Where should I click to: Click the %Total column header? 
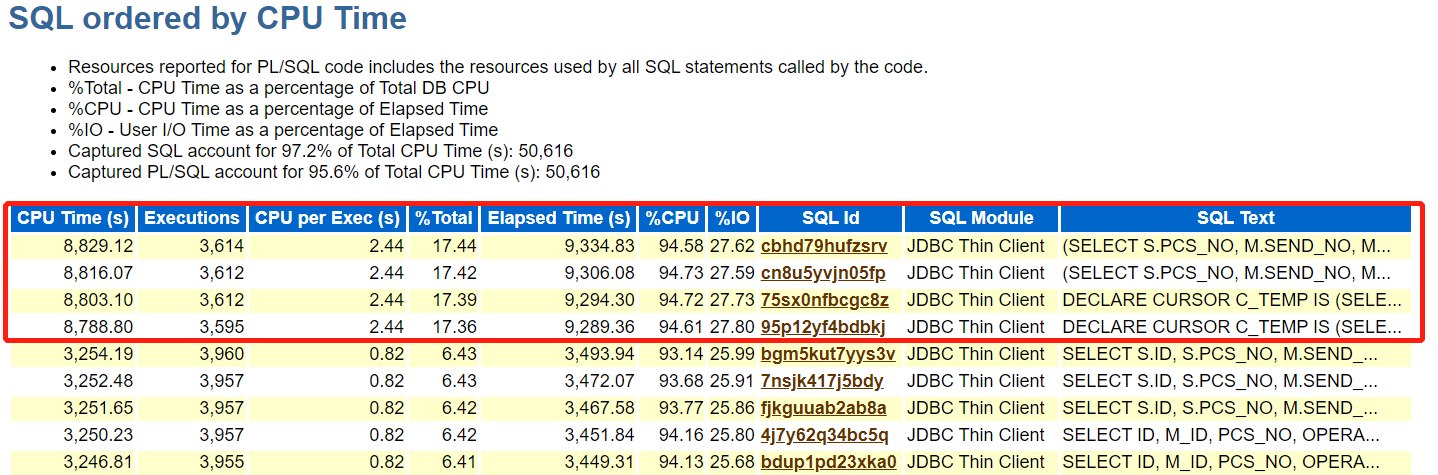click(x=443, y=218)
